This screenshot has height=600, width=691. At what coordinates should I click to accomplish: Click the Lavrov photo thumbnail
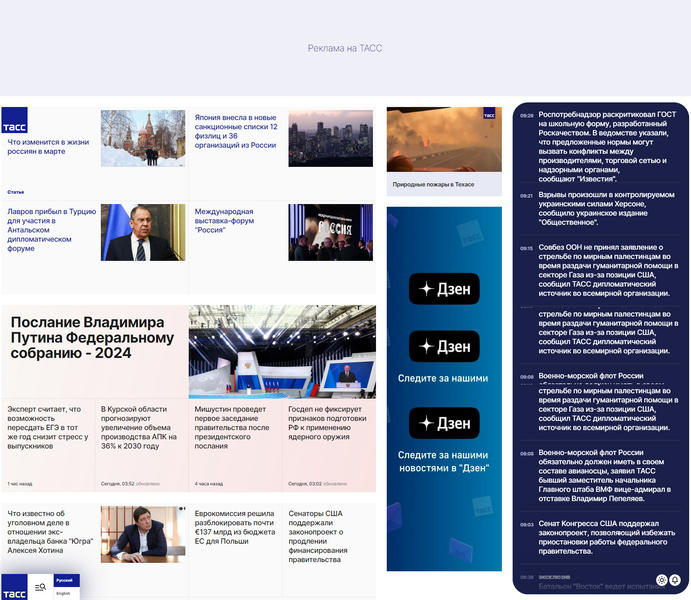pos(143,232)
